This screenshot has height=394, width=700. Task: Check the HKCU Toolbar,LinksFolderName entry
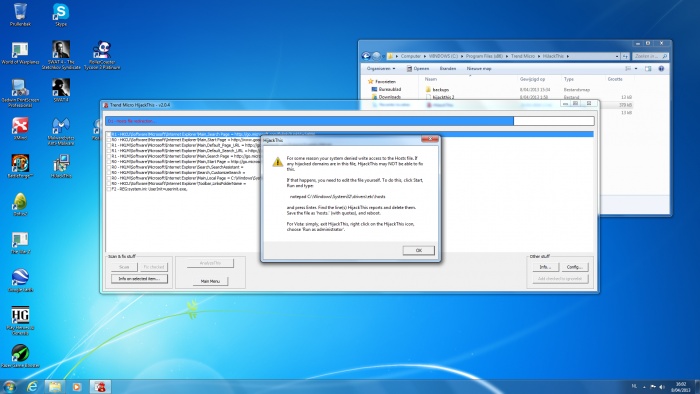click(x=108, y=183)
